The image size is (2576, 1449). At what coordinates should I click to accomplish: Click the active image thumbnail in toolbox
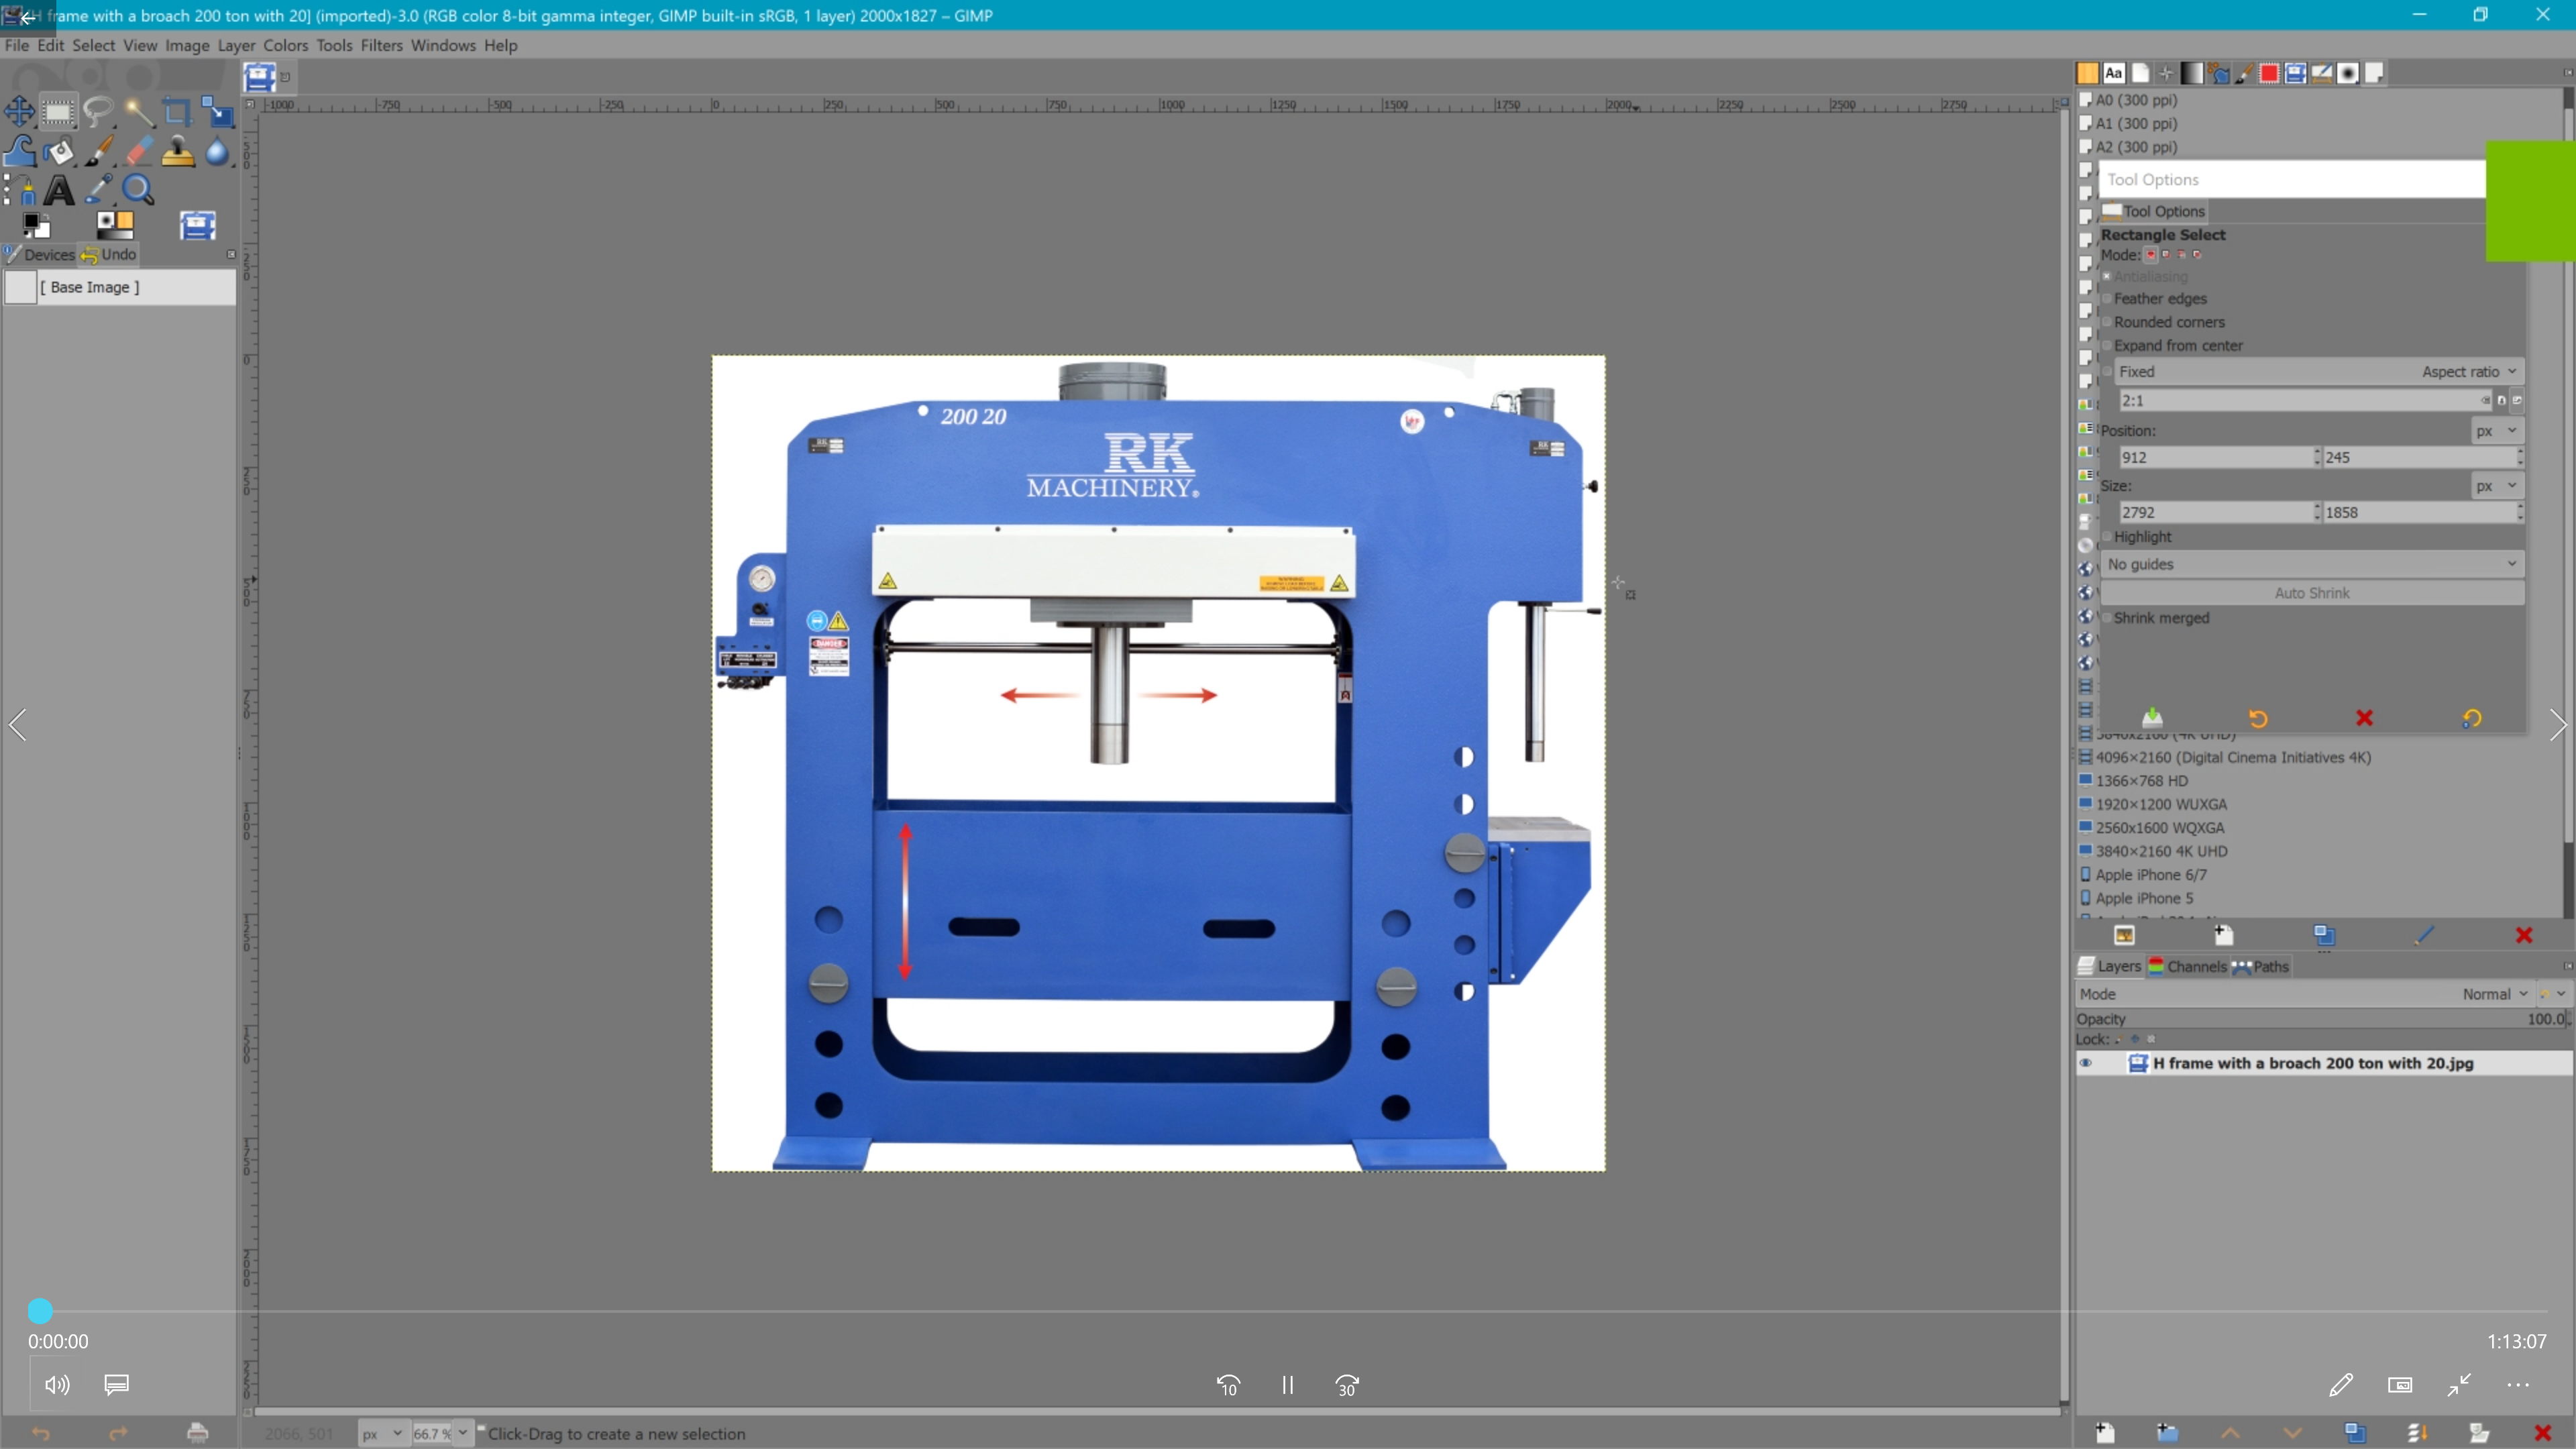coord(197,225)
